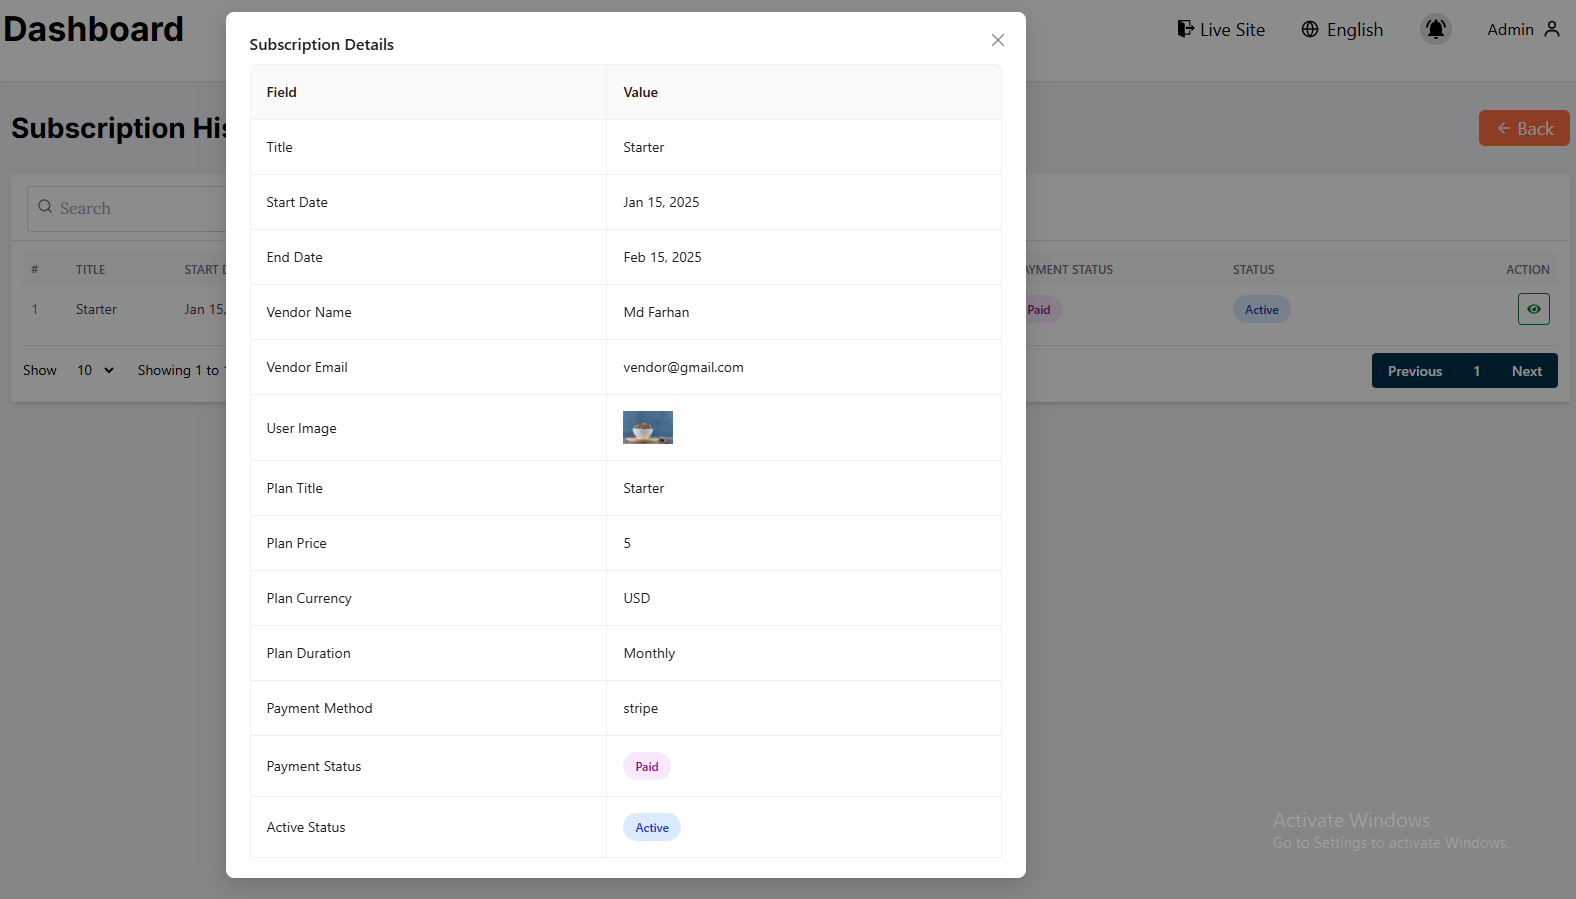The image size is (1576, 899).
Task: Click the Active badge in the modal
Action: (651, 827)
